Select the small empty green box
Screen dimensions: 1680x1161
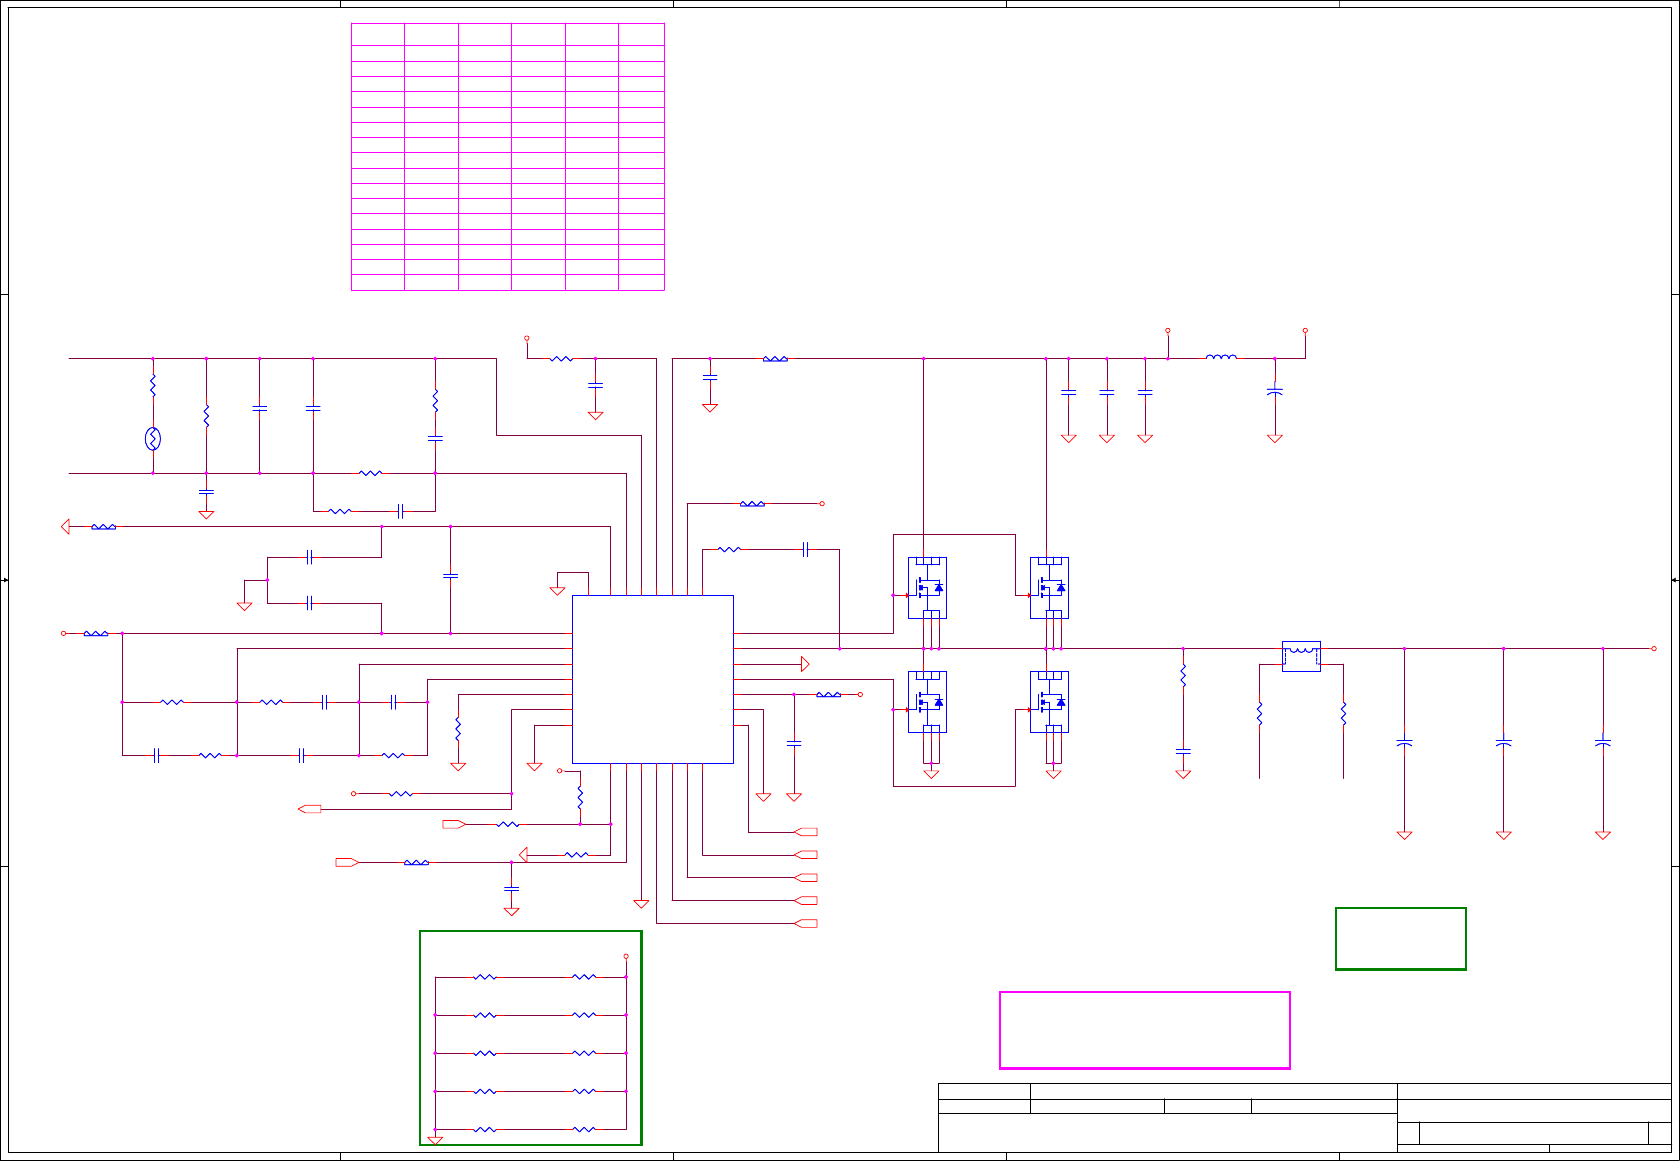click(x=1401, y=939)
